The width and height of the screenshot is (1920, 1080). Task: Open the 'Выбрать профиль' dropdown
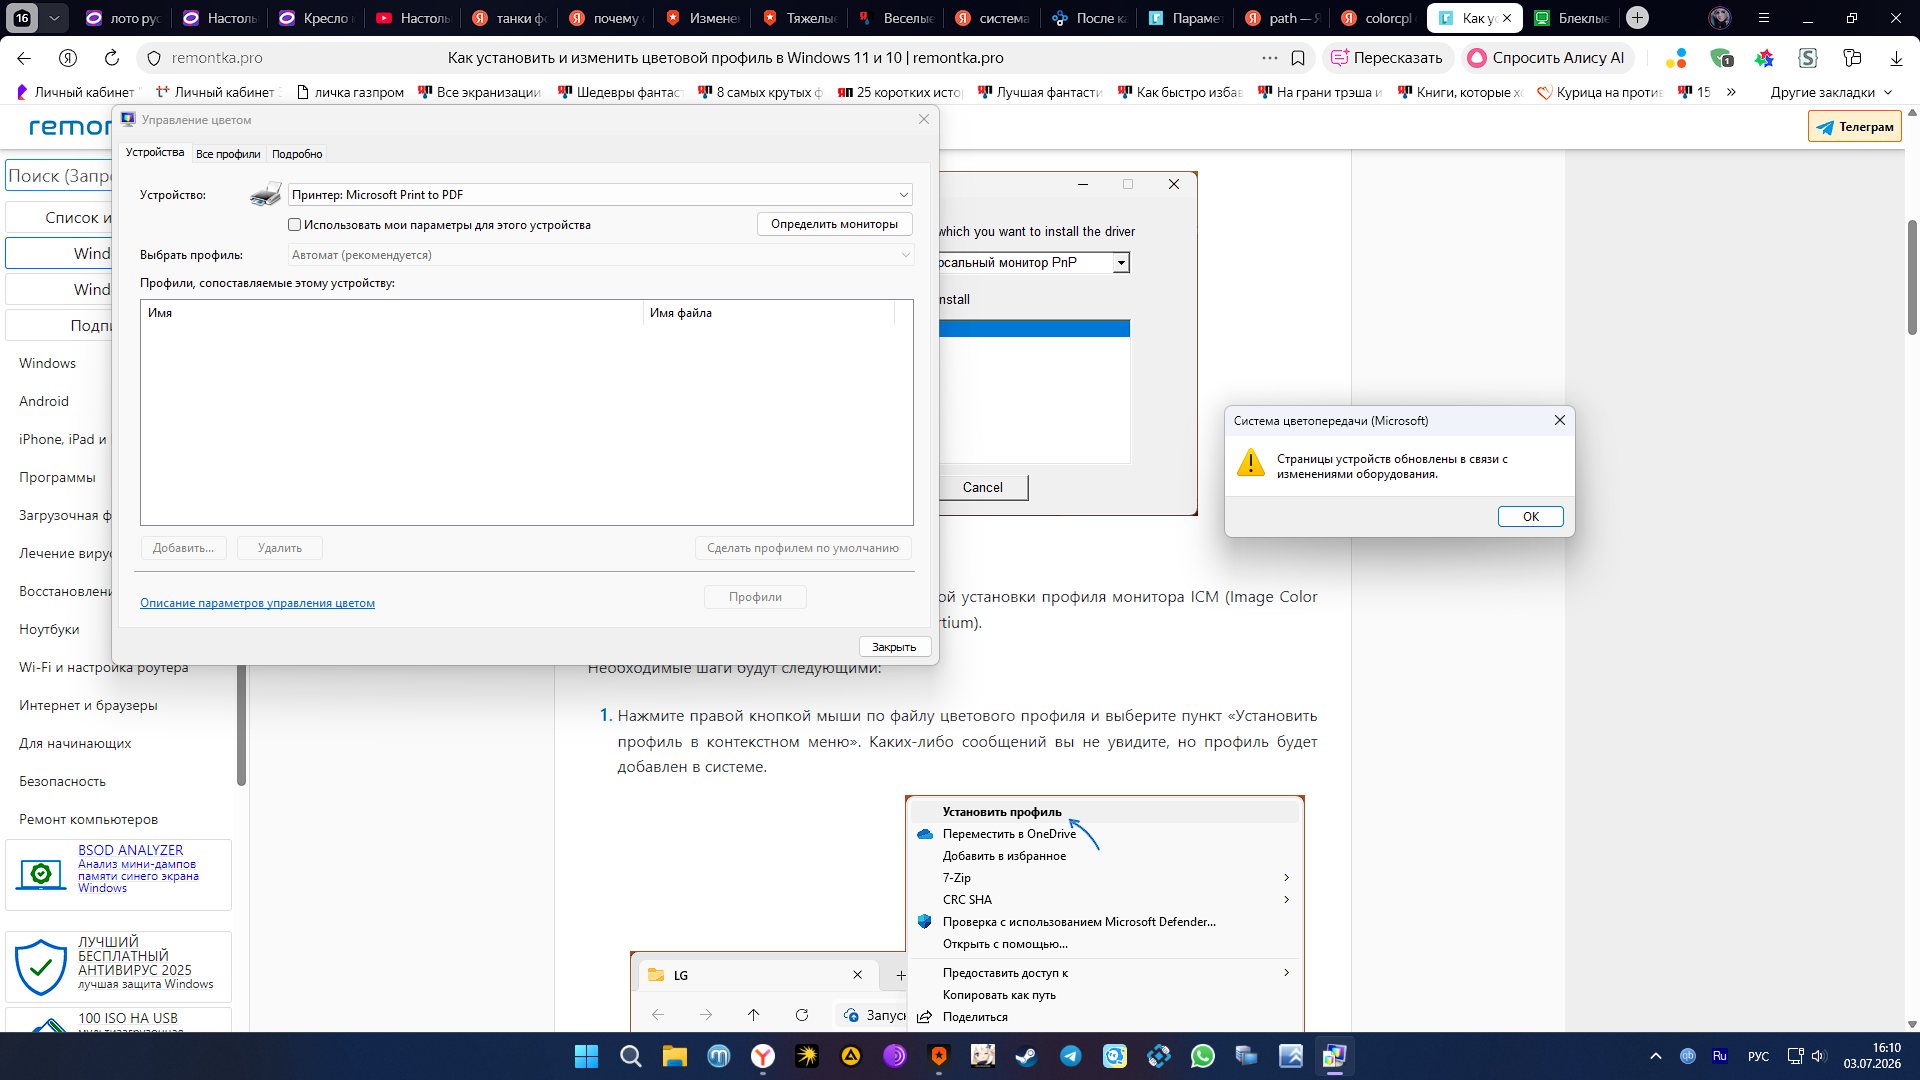point(600,255)
